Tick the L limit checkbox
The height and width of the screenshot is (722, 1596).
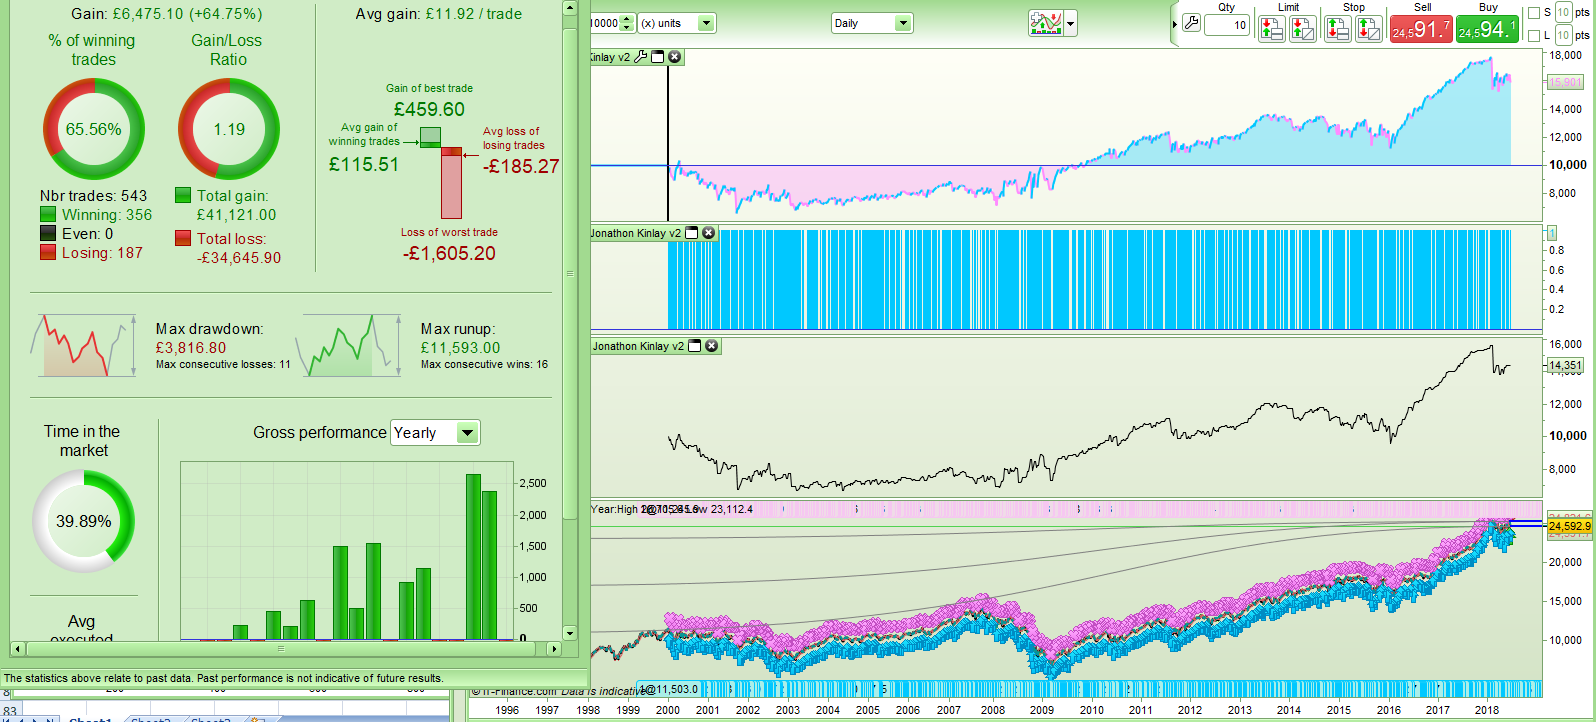point(1535,35)
